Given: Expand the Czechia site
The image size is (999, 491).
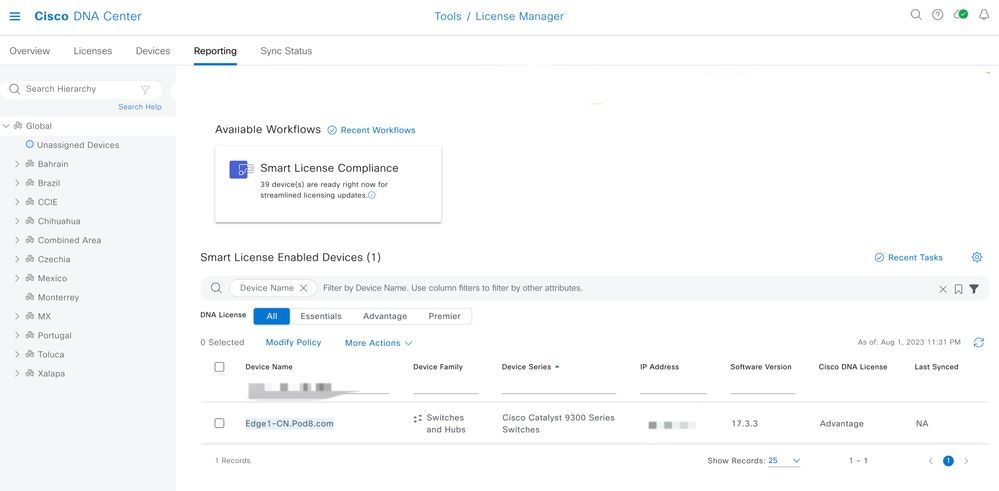Looking at the screenshot, I should [x=17, y=260].
